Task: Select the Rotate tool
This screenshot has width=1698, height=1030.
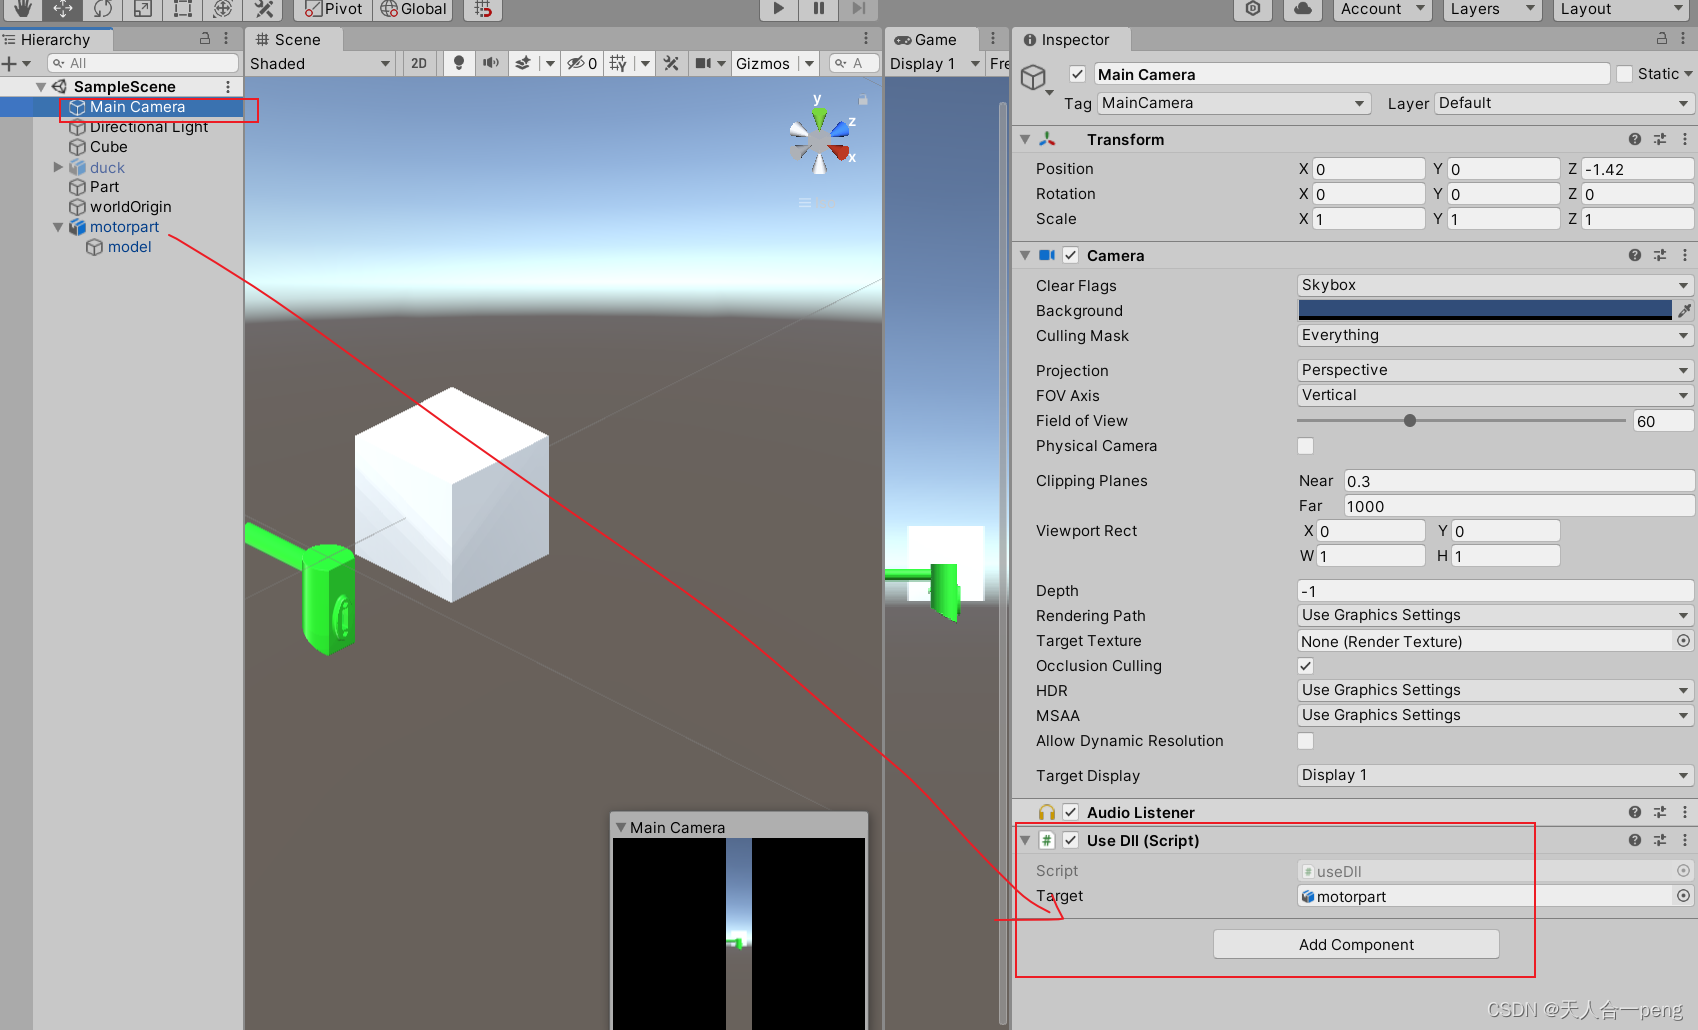Action: click(x=101, y=10)
